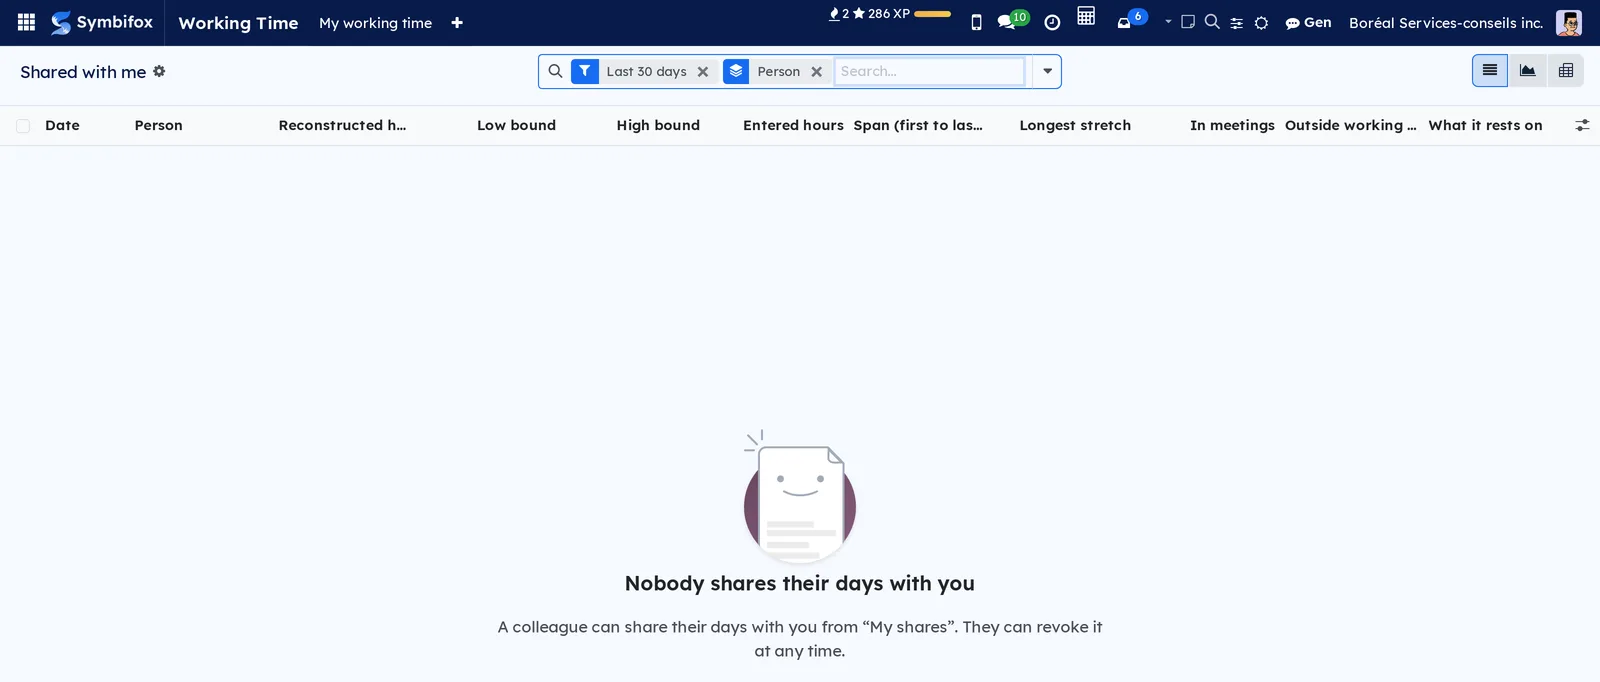Open the Boréal Services-conseils inc. company switcher

(1446, 22)
